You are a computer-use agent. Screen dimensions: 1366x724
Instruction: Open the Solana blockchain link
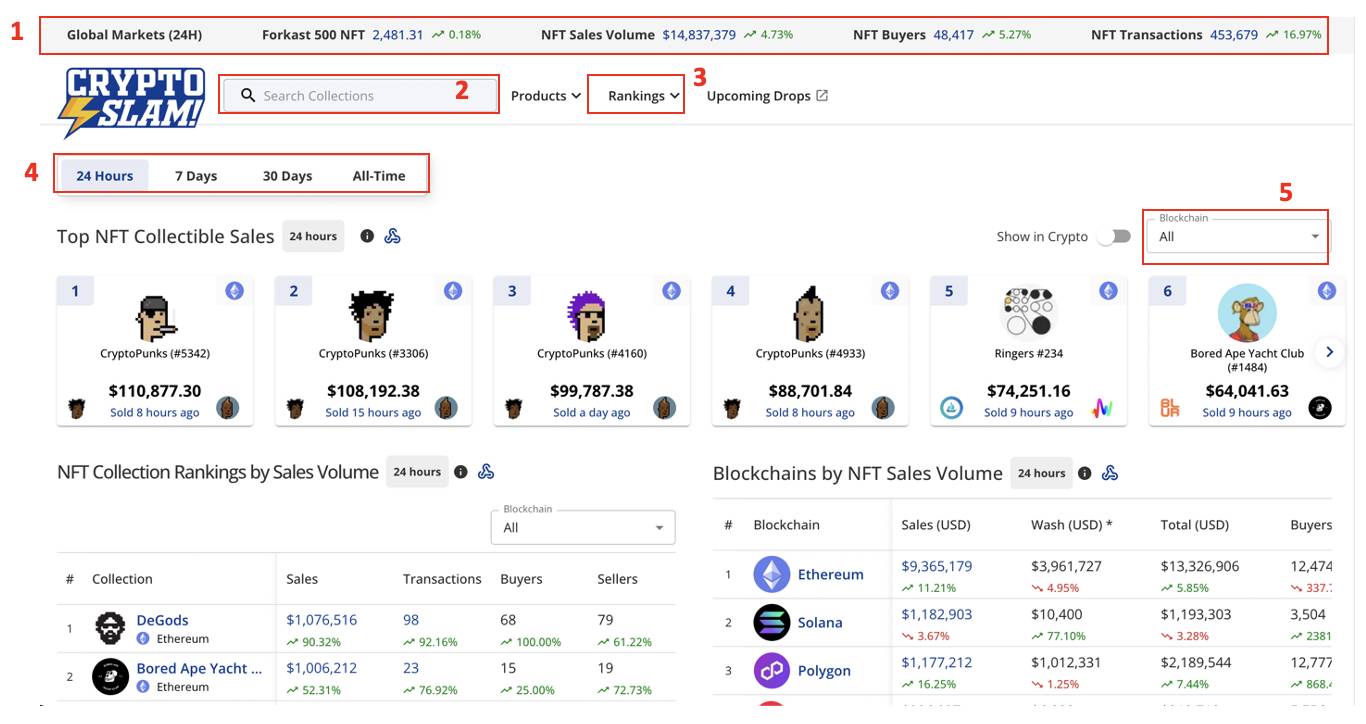(x=820, y=622)
